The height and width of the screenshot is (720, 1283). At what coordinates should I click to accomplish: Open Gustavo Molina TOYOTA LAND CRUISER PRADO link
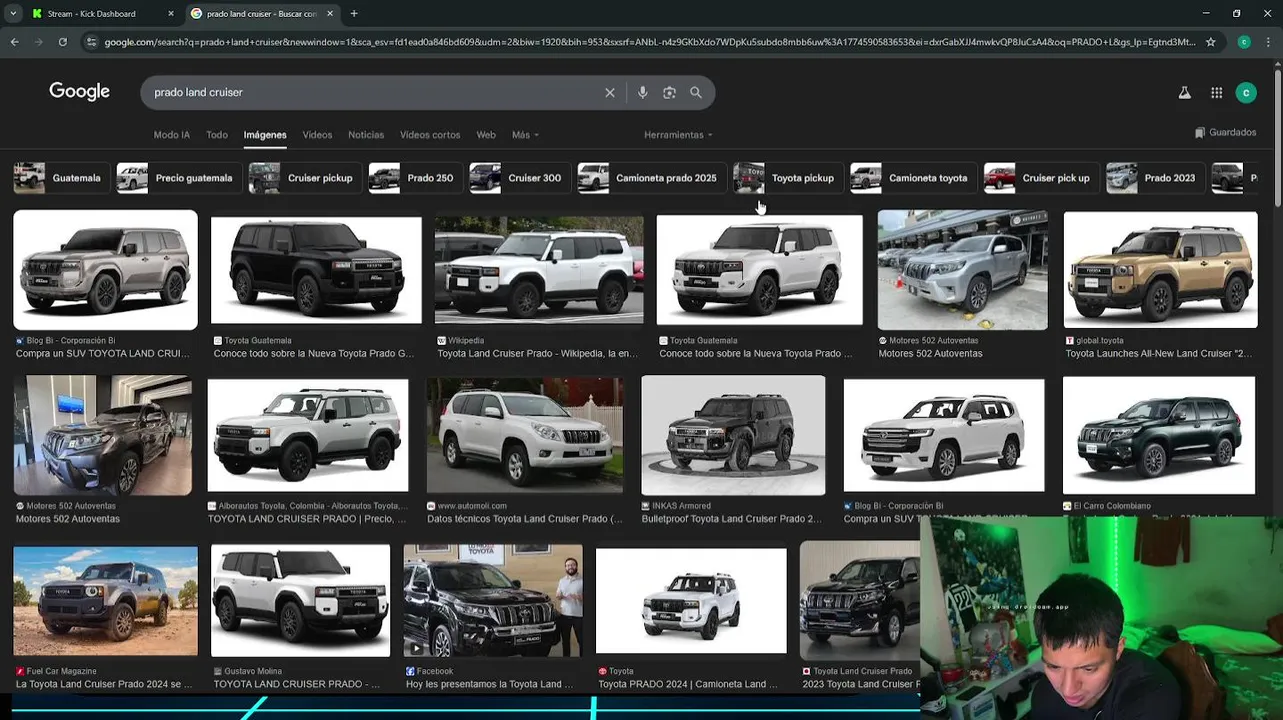[x=297, y=684]
